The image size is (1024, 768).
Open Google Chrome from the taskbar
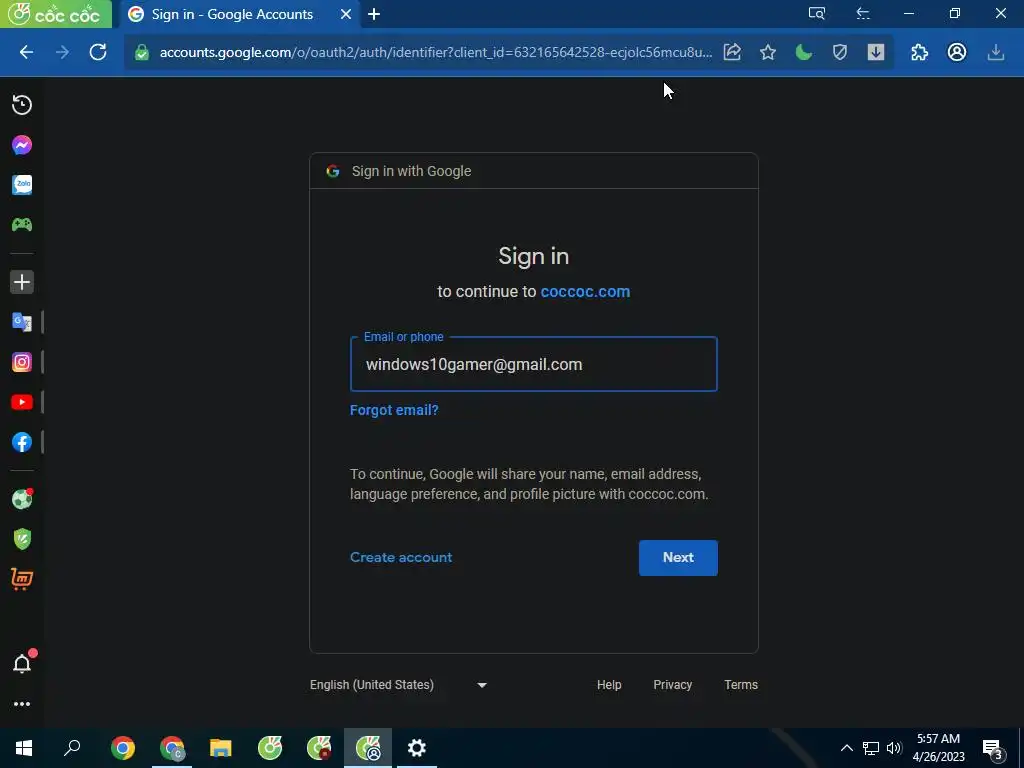[123, 748]
